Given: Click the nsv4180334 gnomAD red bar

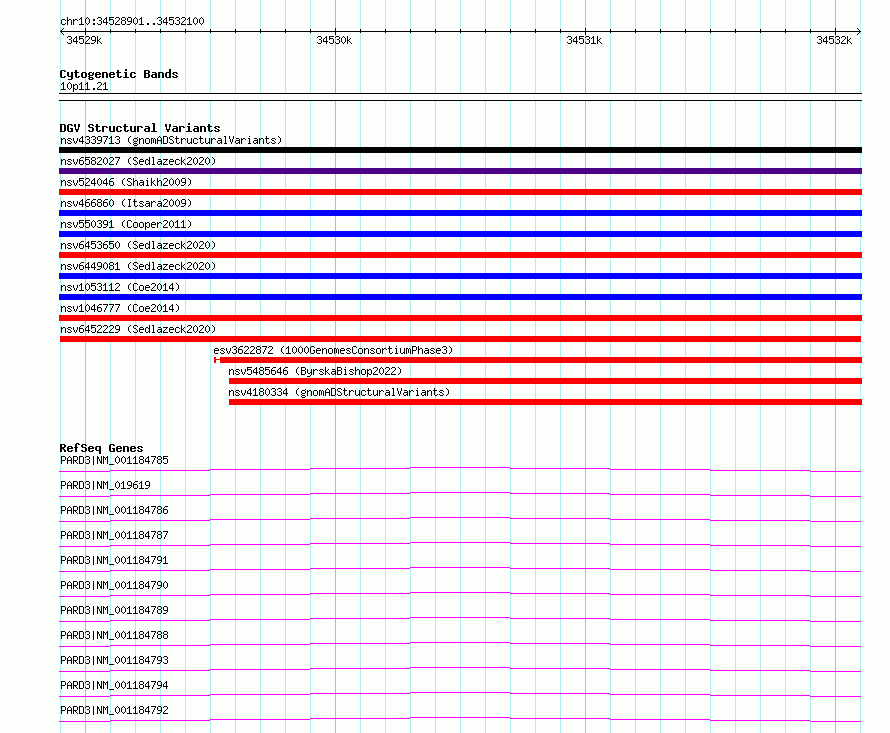Looking at the screenshot, I should tap(545, 402).
